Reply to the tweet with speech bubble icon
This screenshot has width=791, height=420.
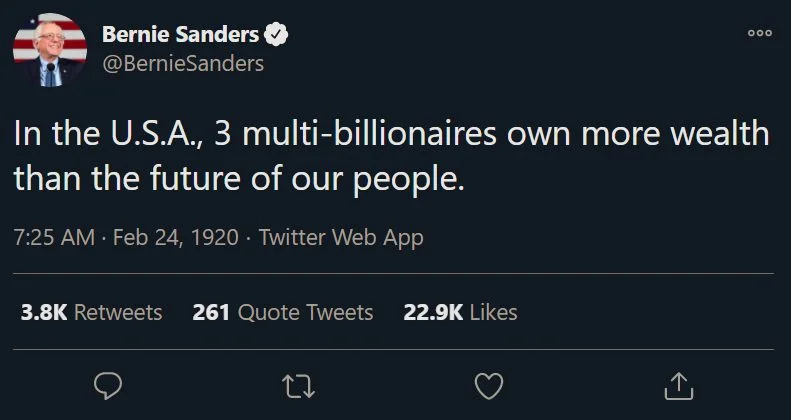107,384
